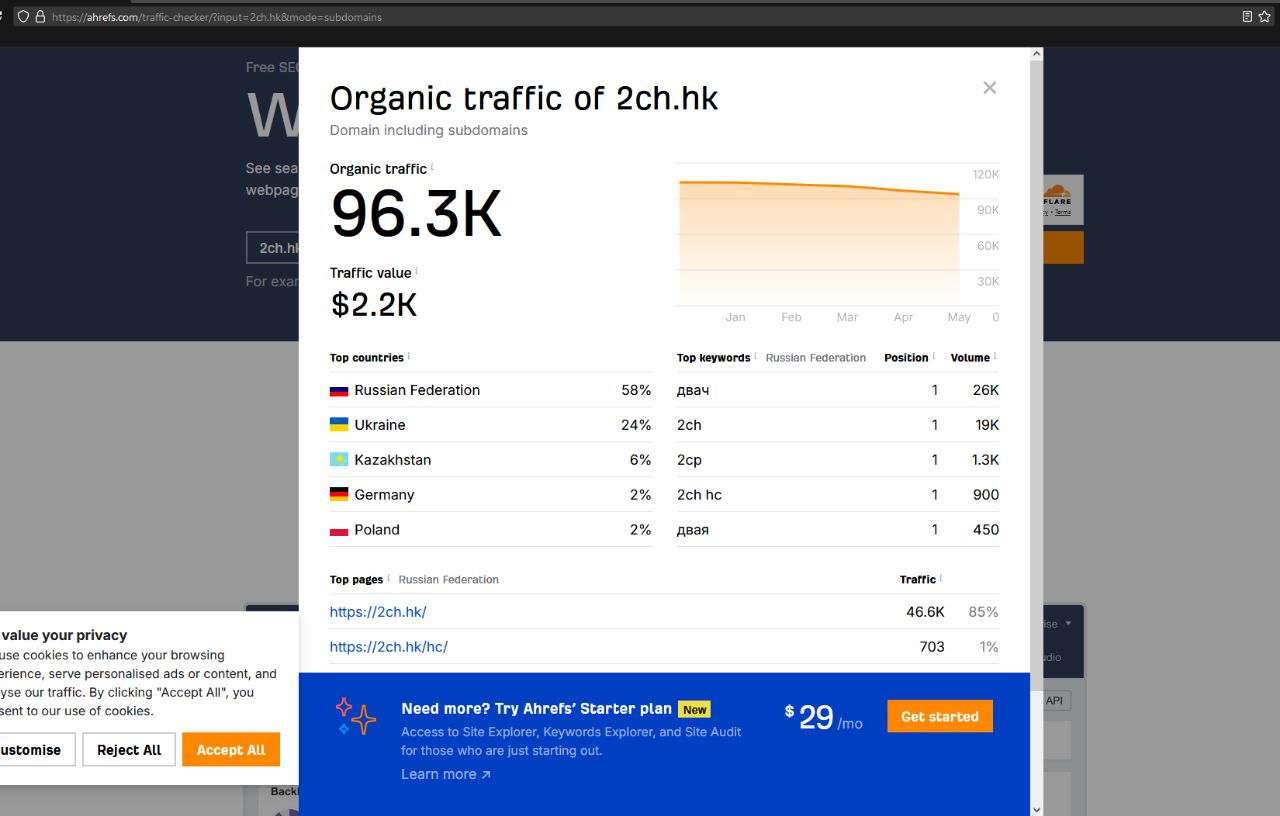Close the Organic traffic modal
The width and height of the screenshot is (1280, 816).
click(989, 88)
